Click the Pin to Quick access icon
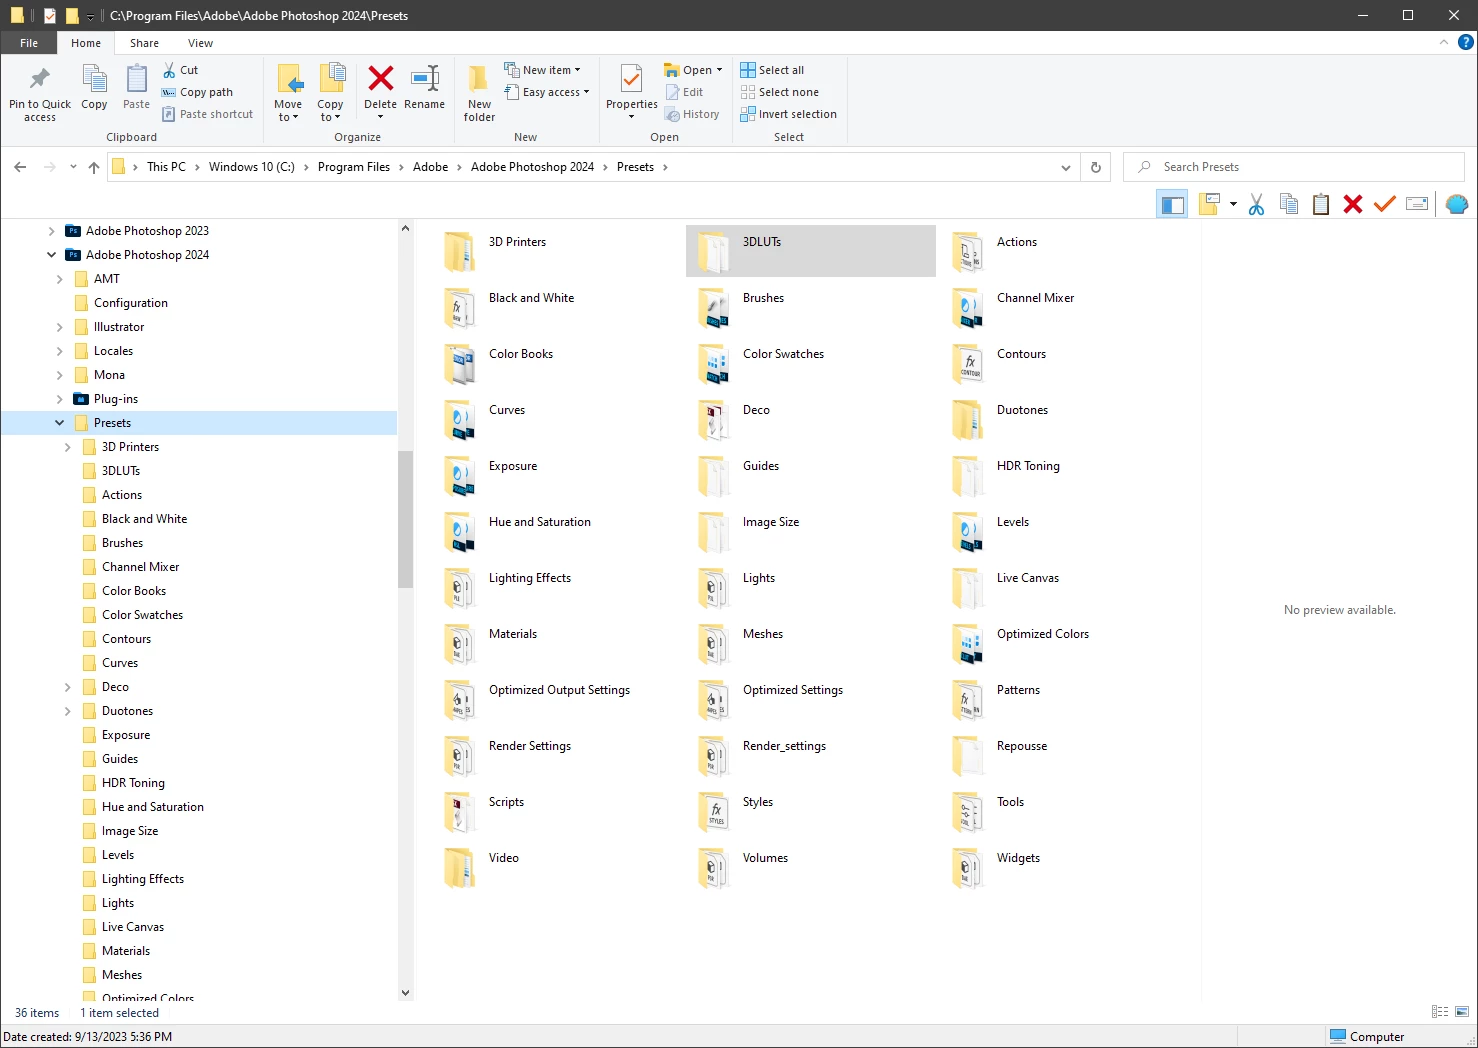 click(40, 79)
